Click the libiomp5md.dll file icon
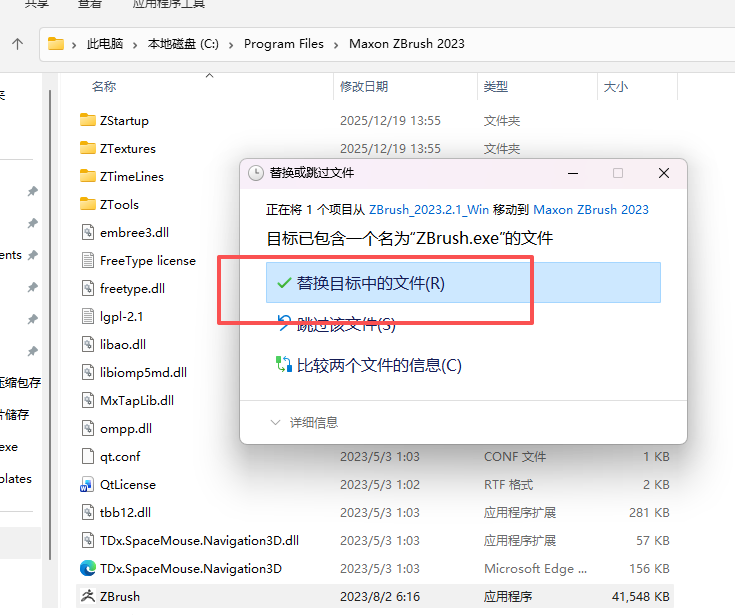This screenshot has width=735, height=615. [x=88, y=372]
